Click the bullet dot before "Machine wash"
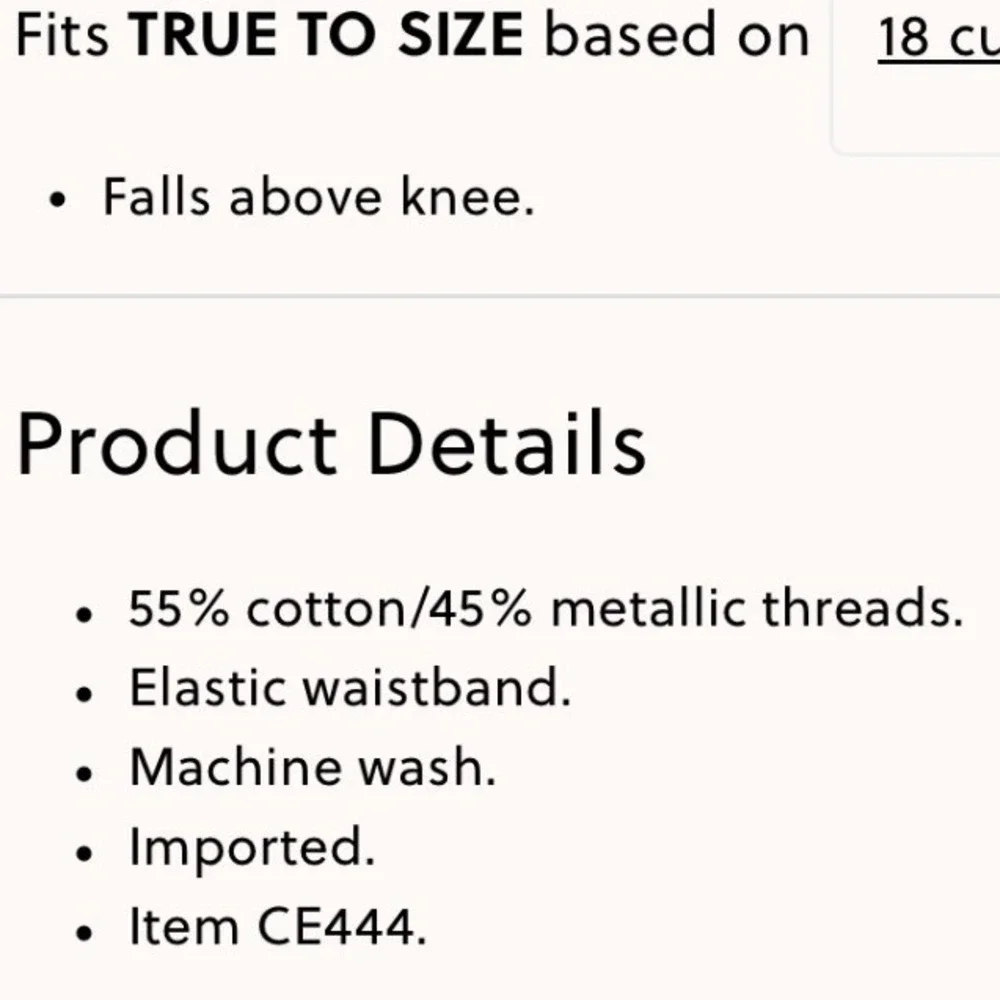Viewport: 1000px width, 1000px height. click(84, 774)
